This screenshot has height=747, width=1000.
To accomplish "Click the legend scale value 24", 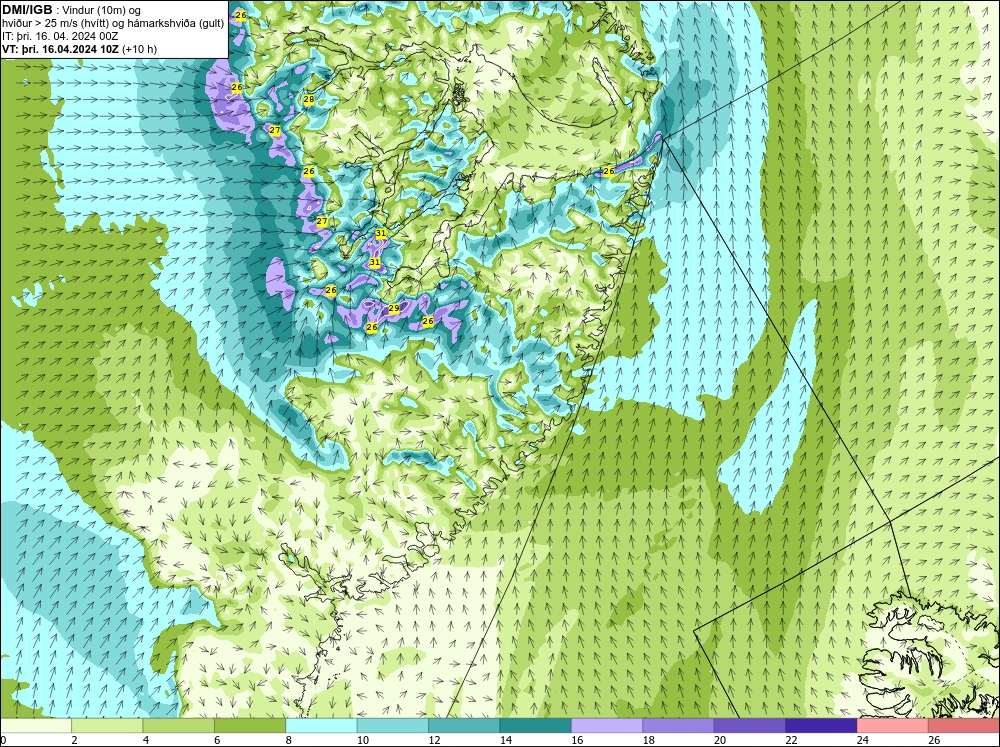I will coord(863,740).
